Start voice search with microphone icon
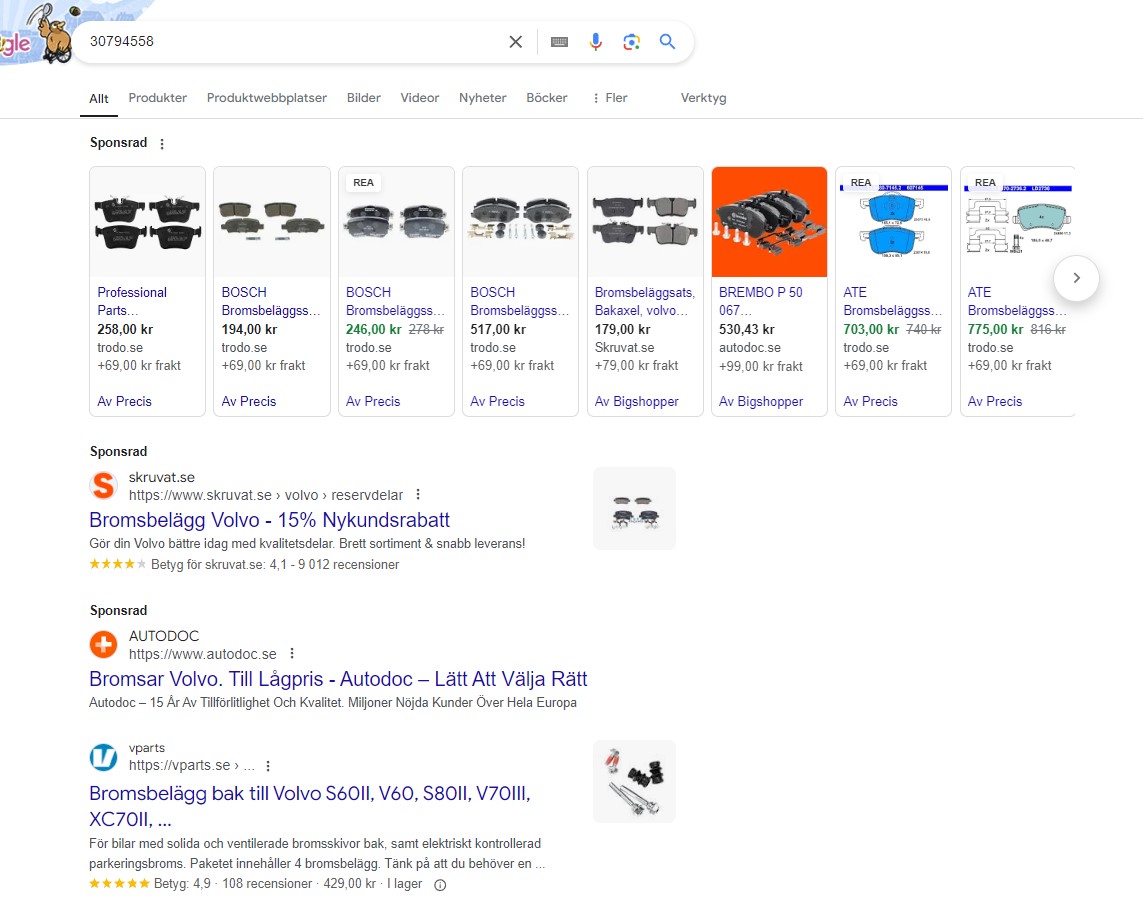The height and width of the screenshot is (902, 1143). point(596,42)
